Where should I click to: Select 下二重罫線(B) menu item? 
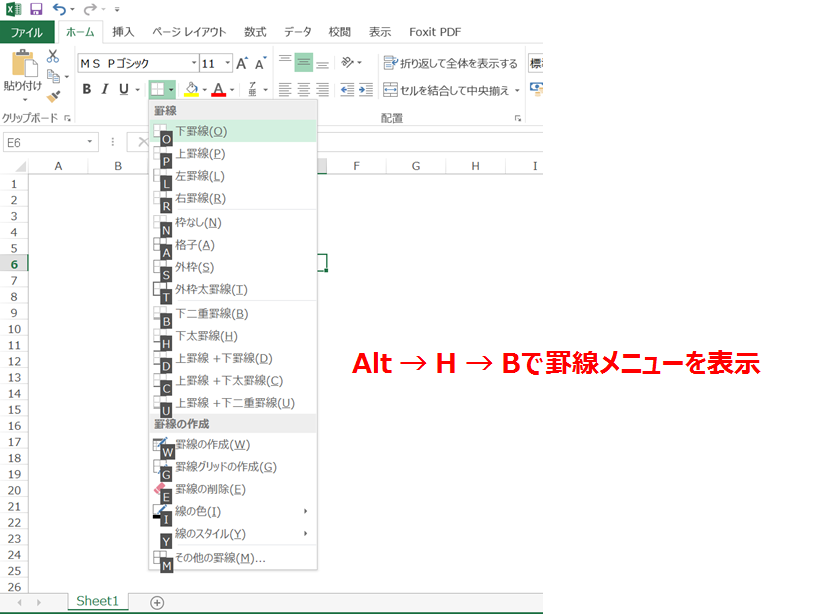coord(233,313)
